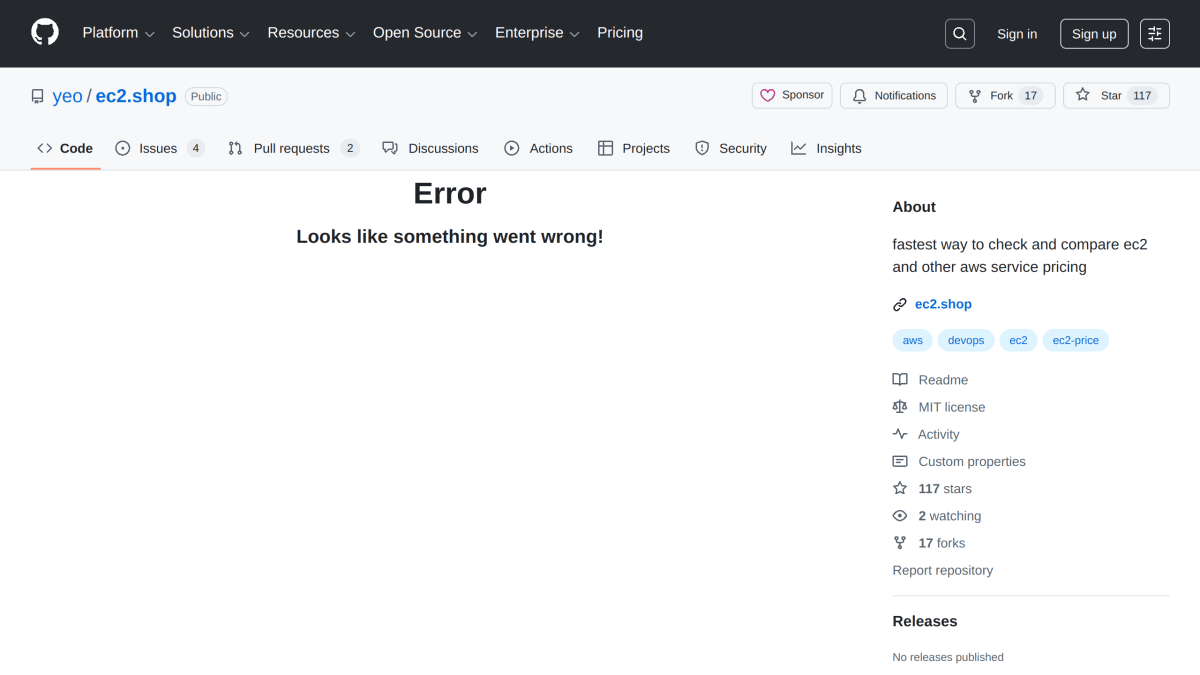Image resolution: width=1200 pixels, height=675 pixels.
Task: Expand the Open Source menu
Action: 425,33
